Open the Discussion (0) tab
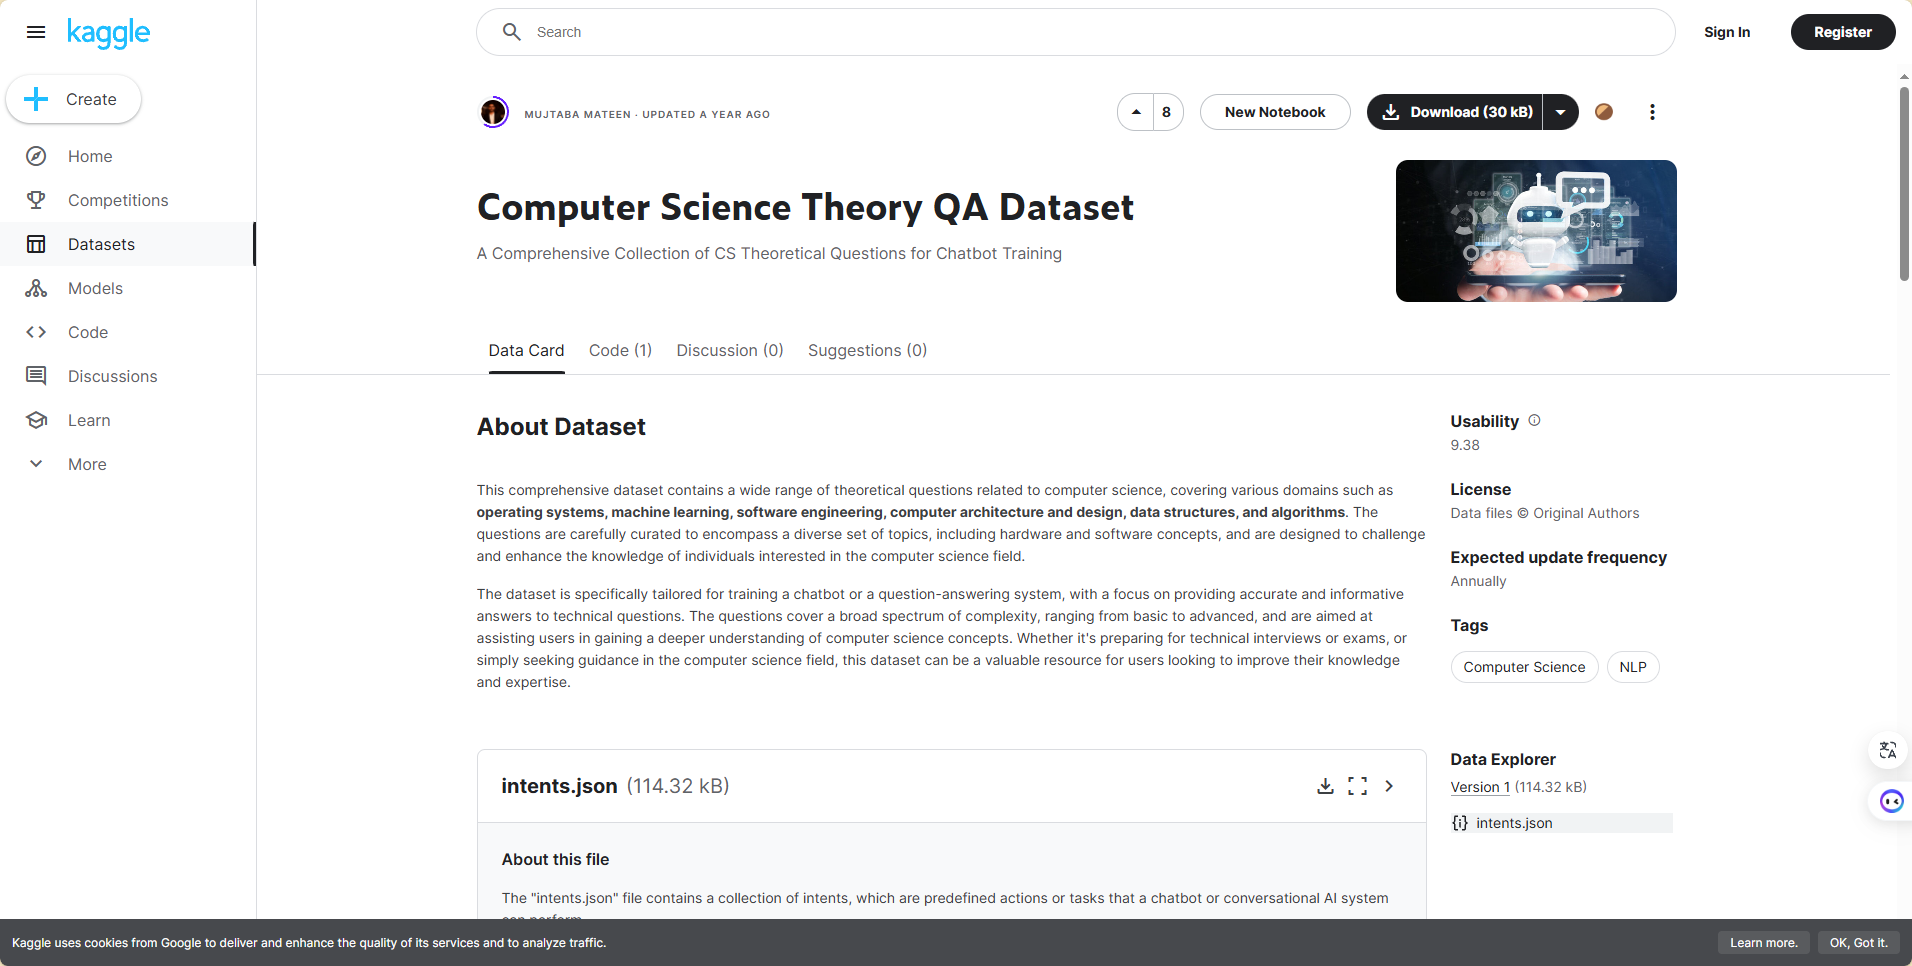 730,350
